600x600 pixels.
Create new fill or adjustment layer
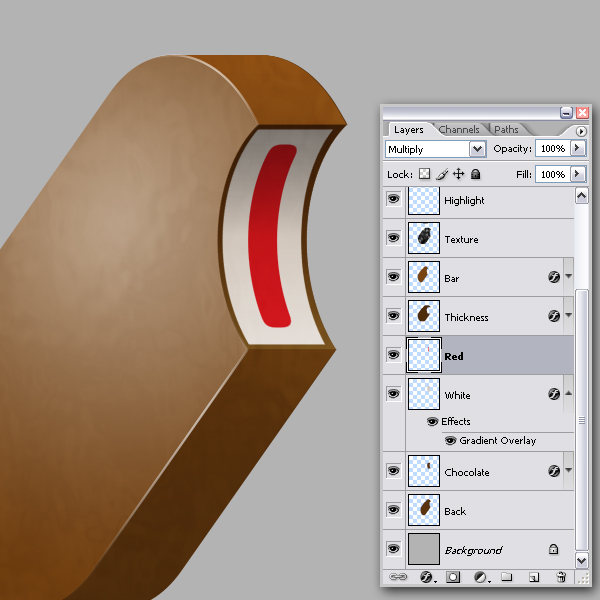pyautogui.click(x=480, y=577)
